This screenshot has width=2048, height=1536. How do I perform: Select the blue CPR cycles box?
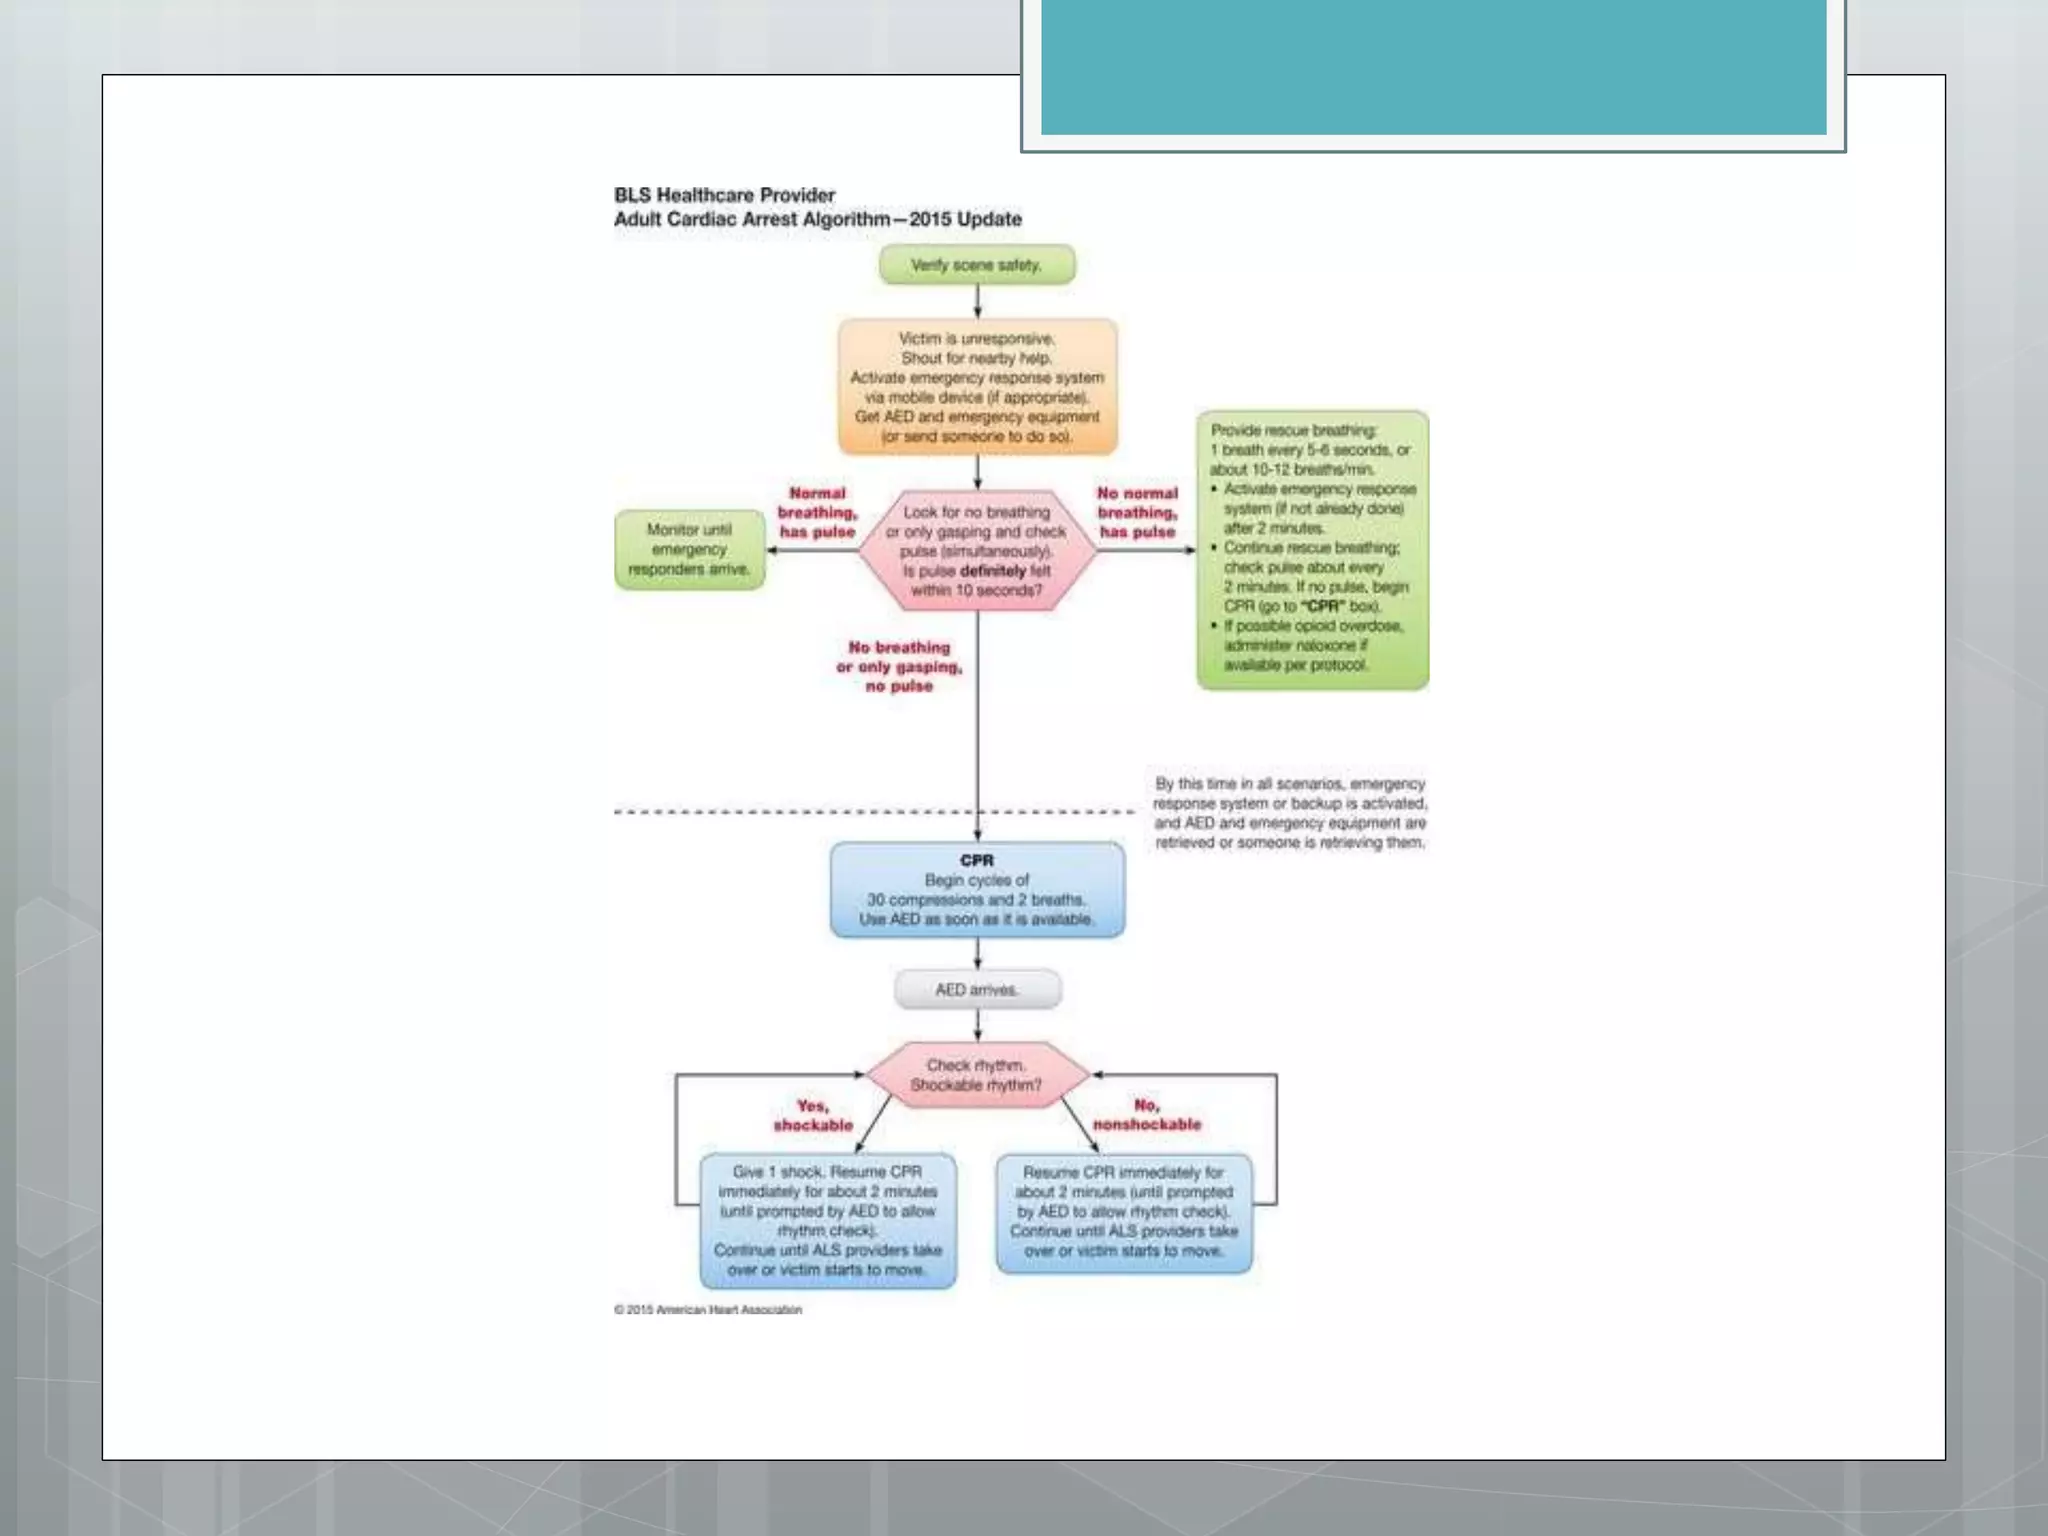tap(977, 890)
